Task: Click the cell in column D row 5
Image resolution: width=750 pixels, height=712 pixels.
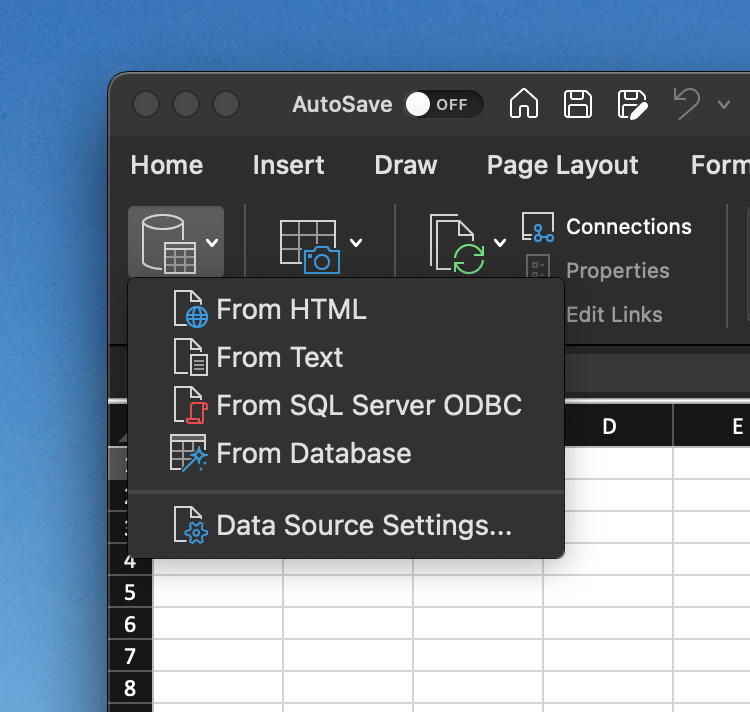Action: pos(608,591)
